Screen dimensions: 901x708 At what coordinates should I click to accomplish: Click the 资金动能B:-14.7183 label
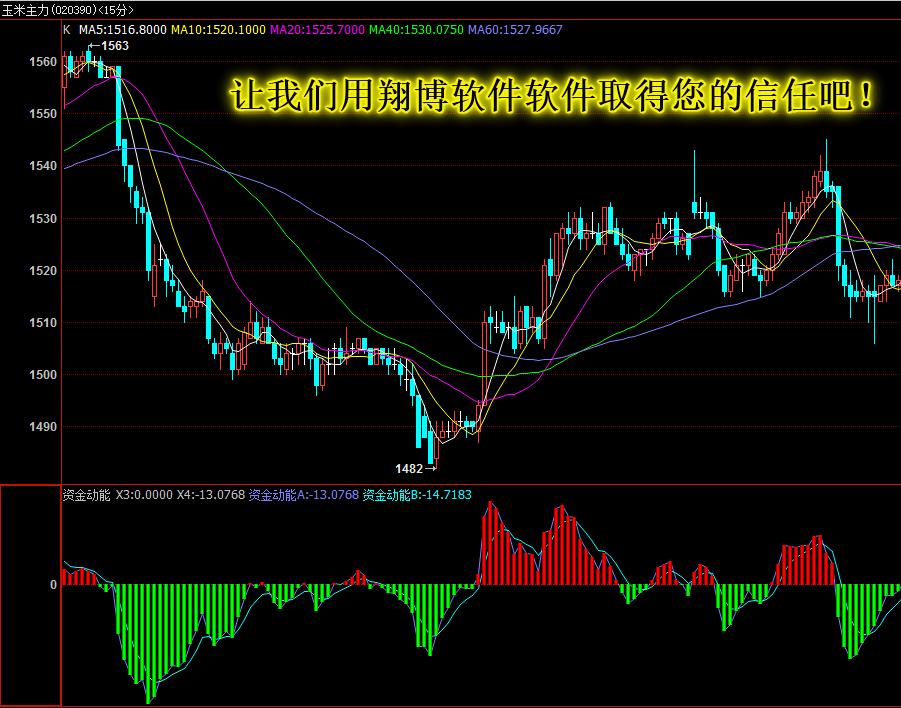(417, 495)
